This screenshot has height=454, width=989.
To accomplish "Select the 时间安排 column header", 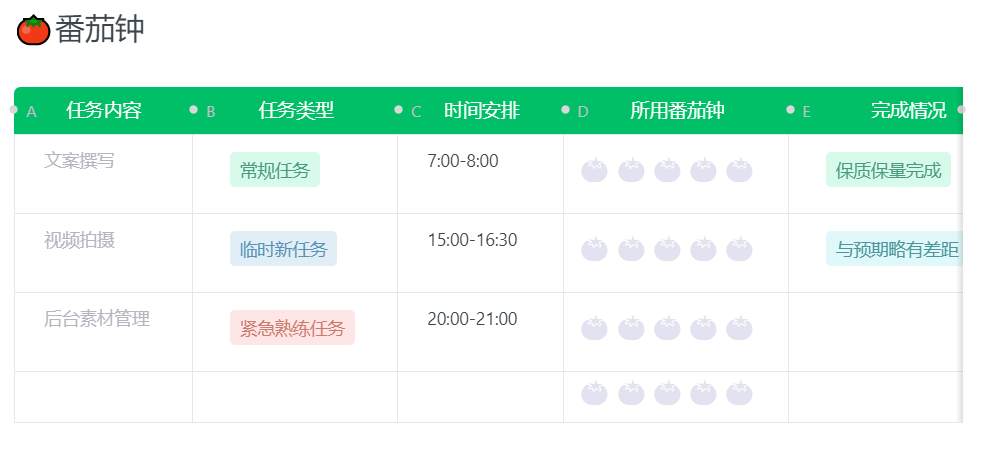I will [x=481, y=111].
